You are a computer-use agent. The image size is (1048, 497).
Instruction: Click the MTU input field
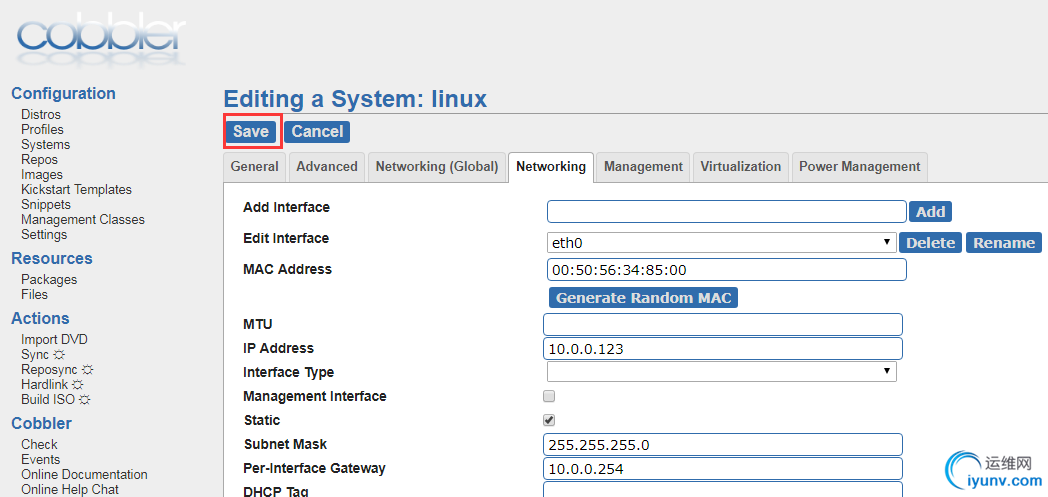coord(723,325)
